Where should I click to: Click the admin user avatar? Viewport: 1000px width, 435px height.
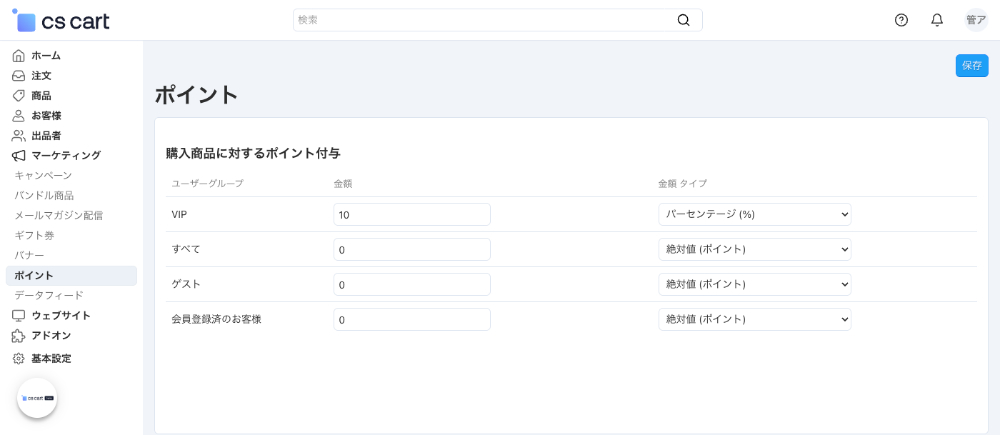(x=976, y=20)
